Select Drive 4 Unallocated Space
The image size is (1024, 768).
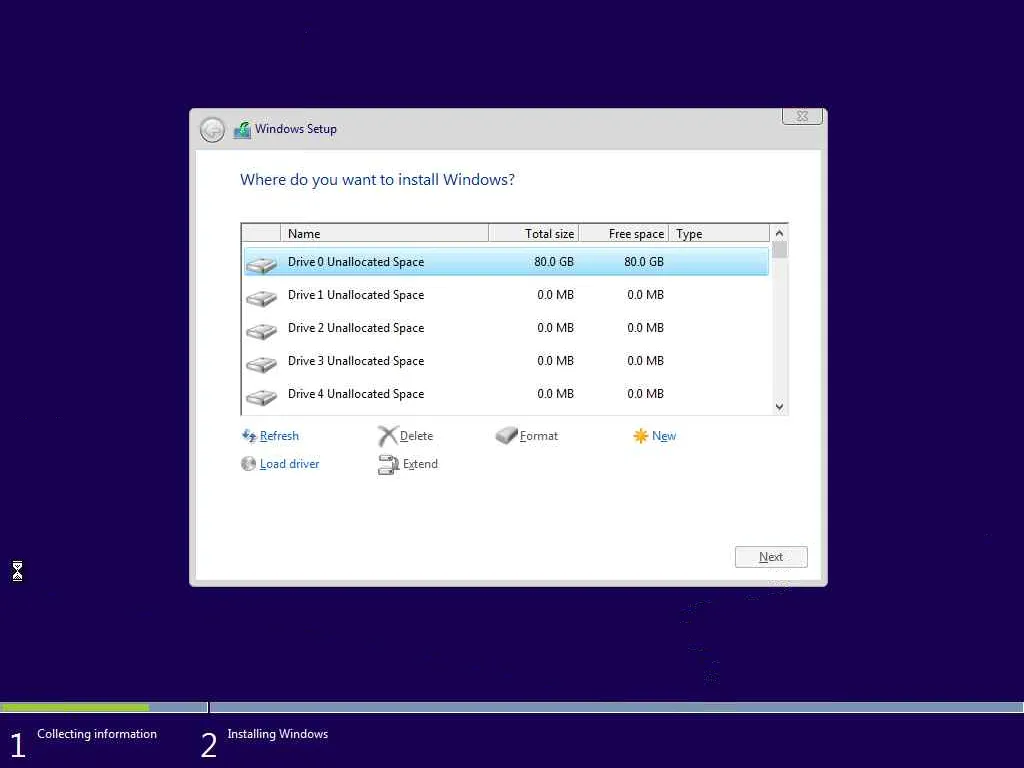[x=505, y=394]
